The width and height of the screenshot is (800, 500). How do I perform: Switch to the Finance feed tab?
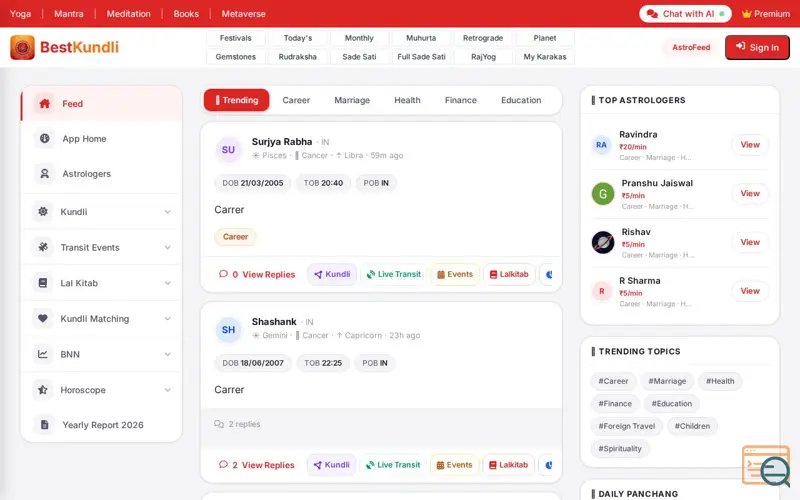(x=461, y=100)
